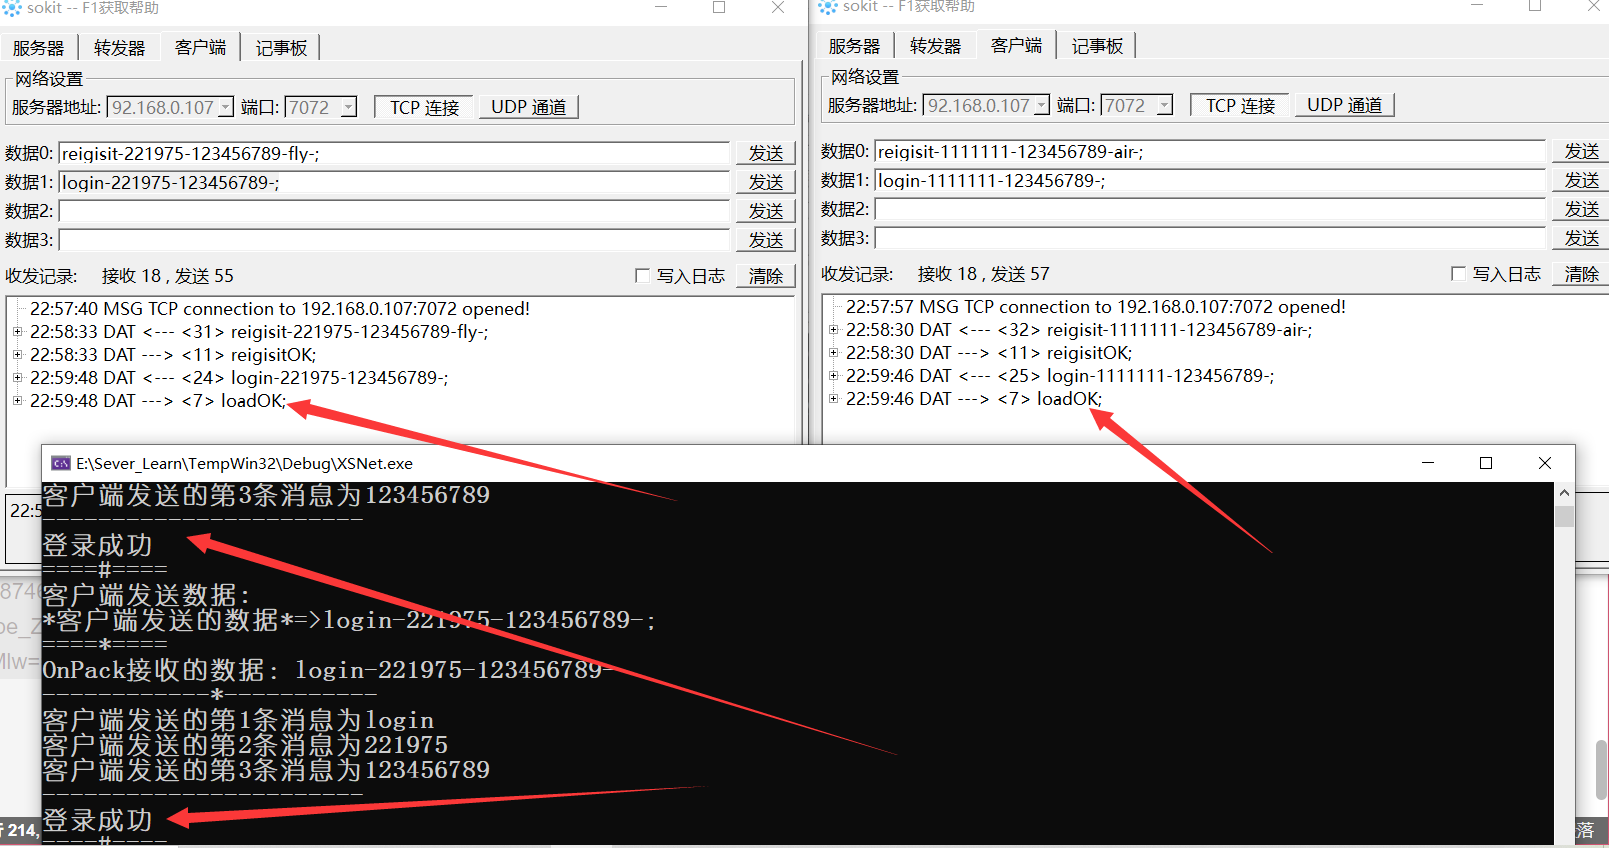Open the 记事板 tab in right sokit window
This screenshot has width=1609, height=848.
(1097, 46)
